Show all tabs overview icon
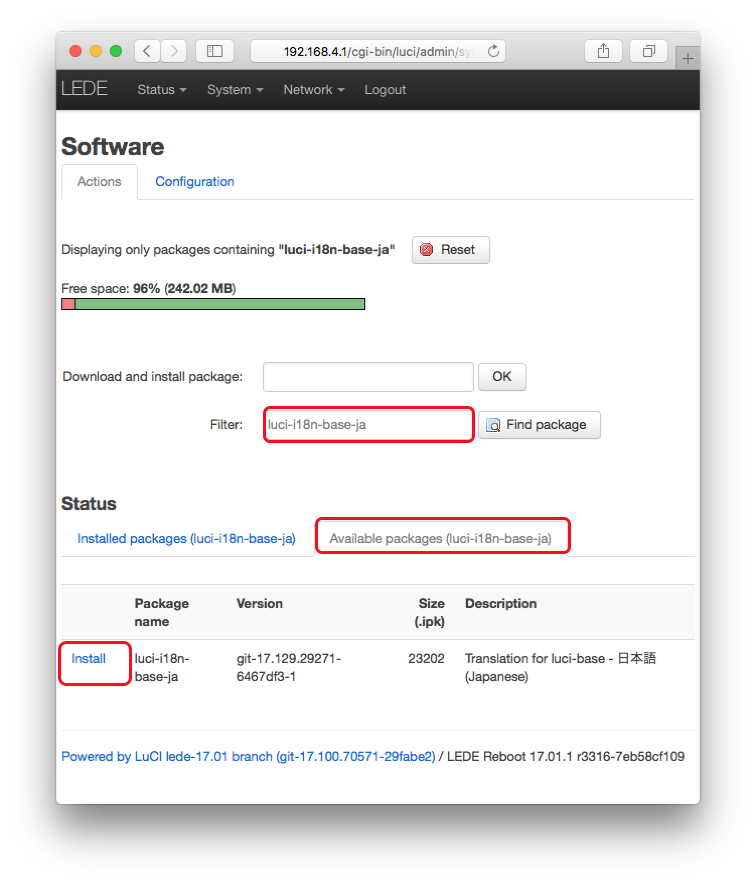Viewport: 756px width, 884px height. pyautogui.click(x=648, y=51)
